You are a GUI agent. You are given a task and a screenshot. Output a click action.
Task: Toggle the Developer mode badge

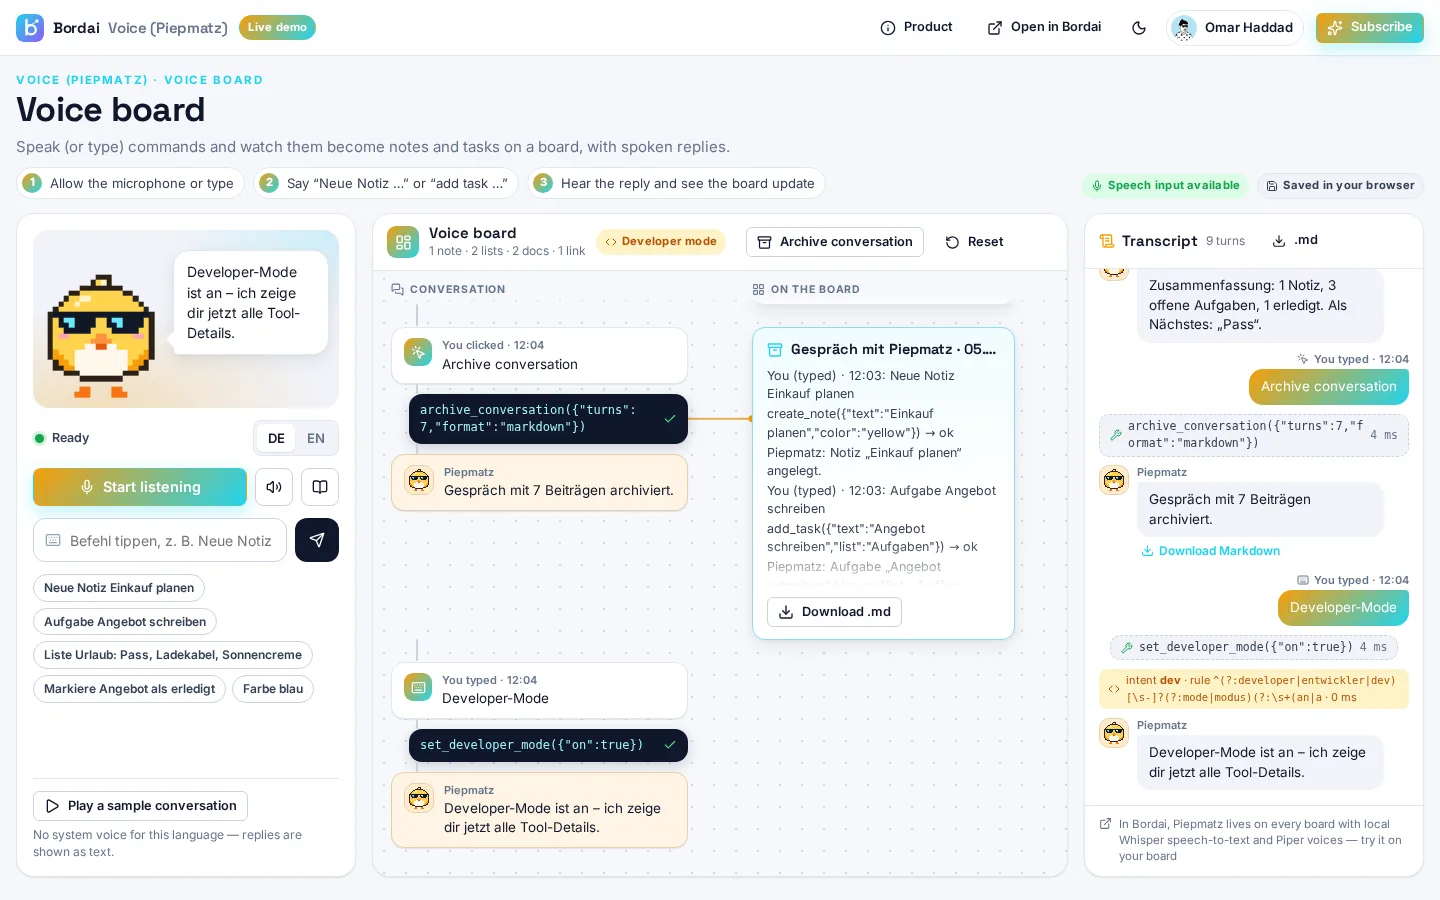point(661,242)
